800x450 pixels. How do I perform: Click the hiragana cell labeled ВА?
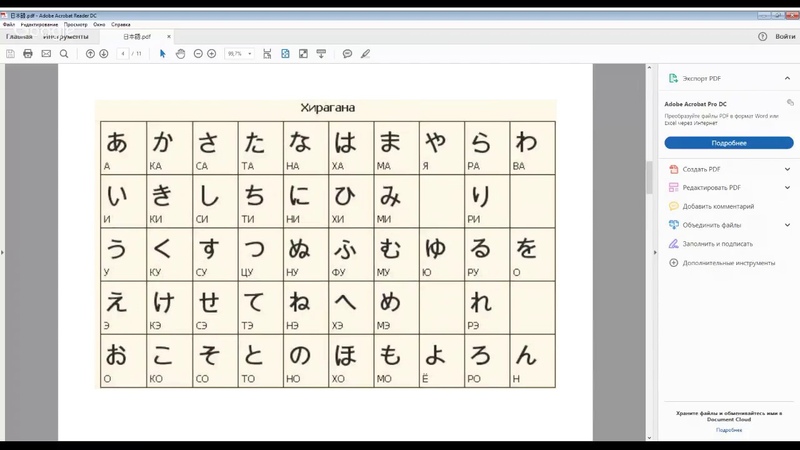(x=532, y=148)
